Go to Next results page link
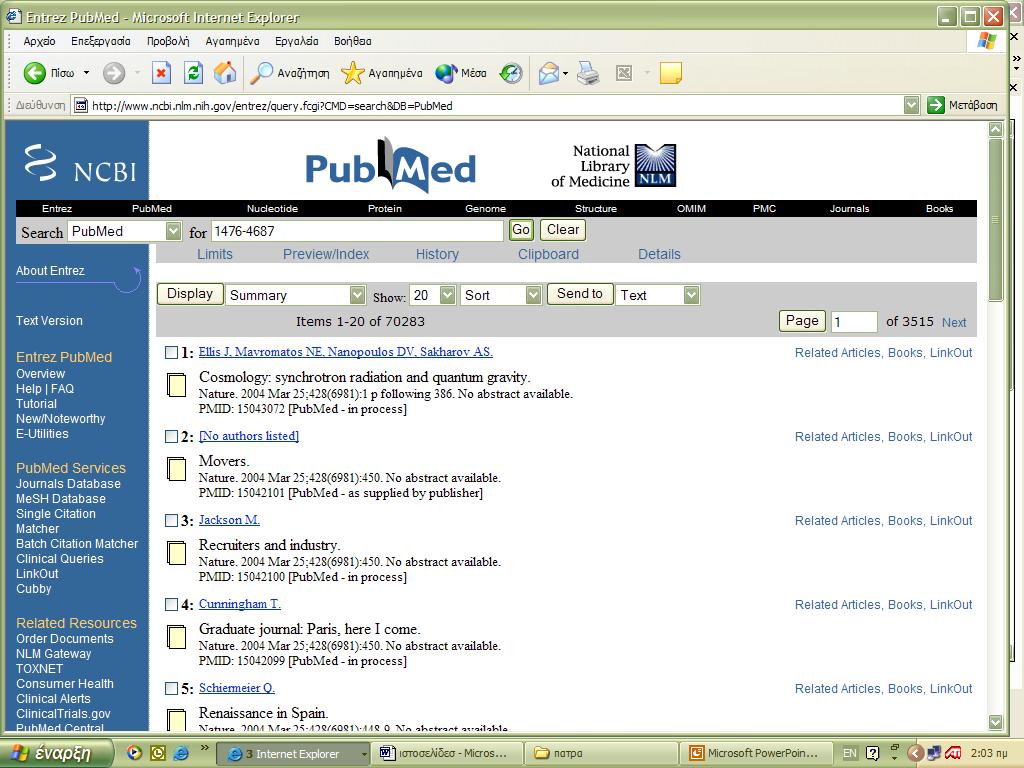1024x768 pixels. coord(954,322)
